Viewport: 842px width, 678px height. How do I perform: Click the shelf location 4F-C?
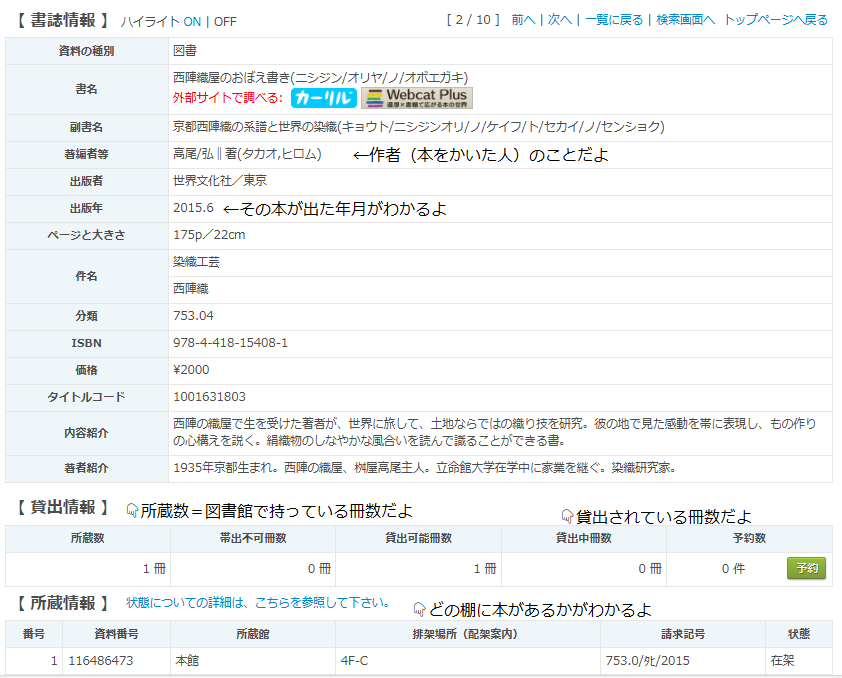click(357, 661)
